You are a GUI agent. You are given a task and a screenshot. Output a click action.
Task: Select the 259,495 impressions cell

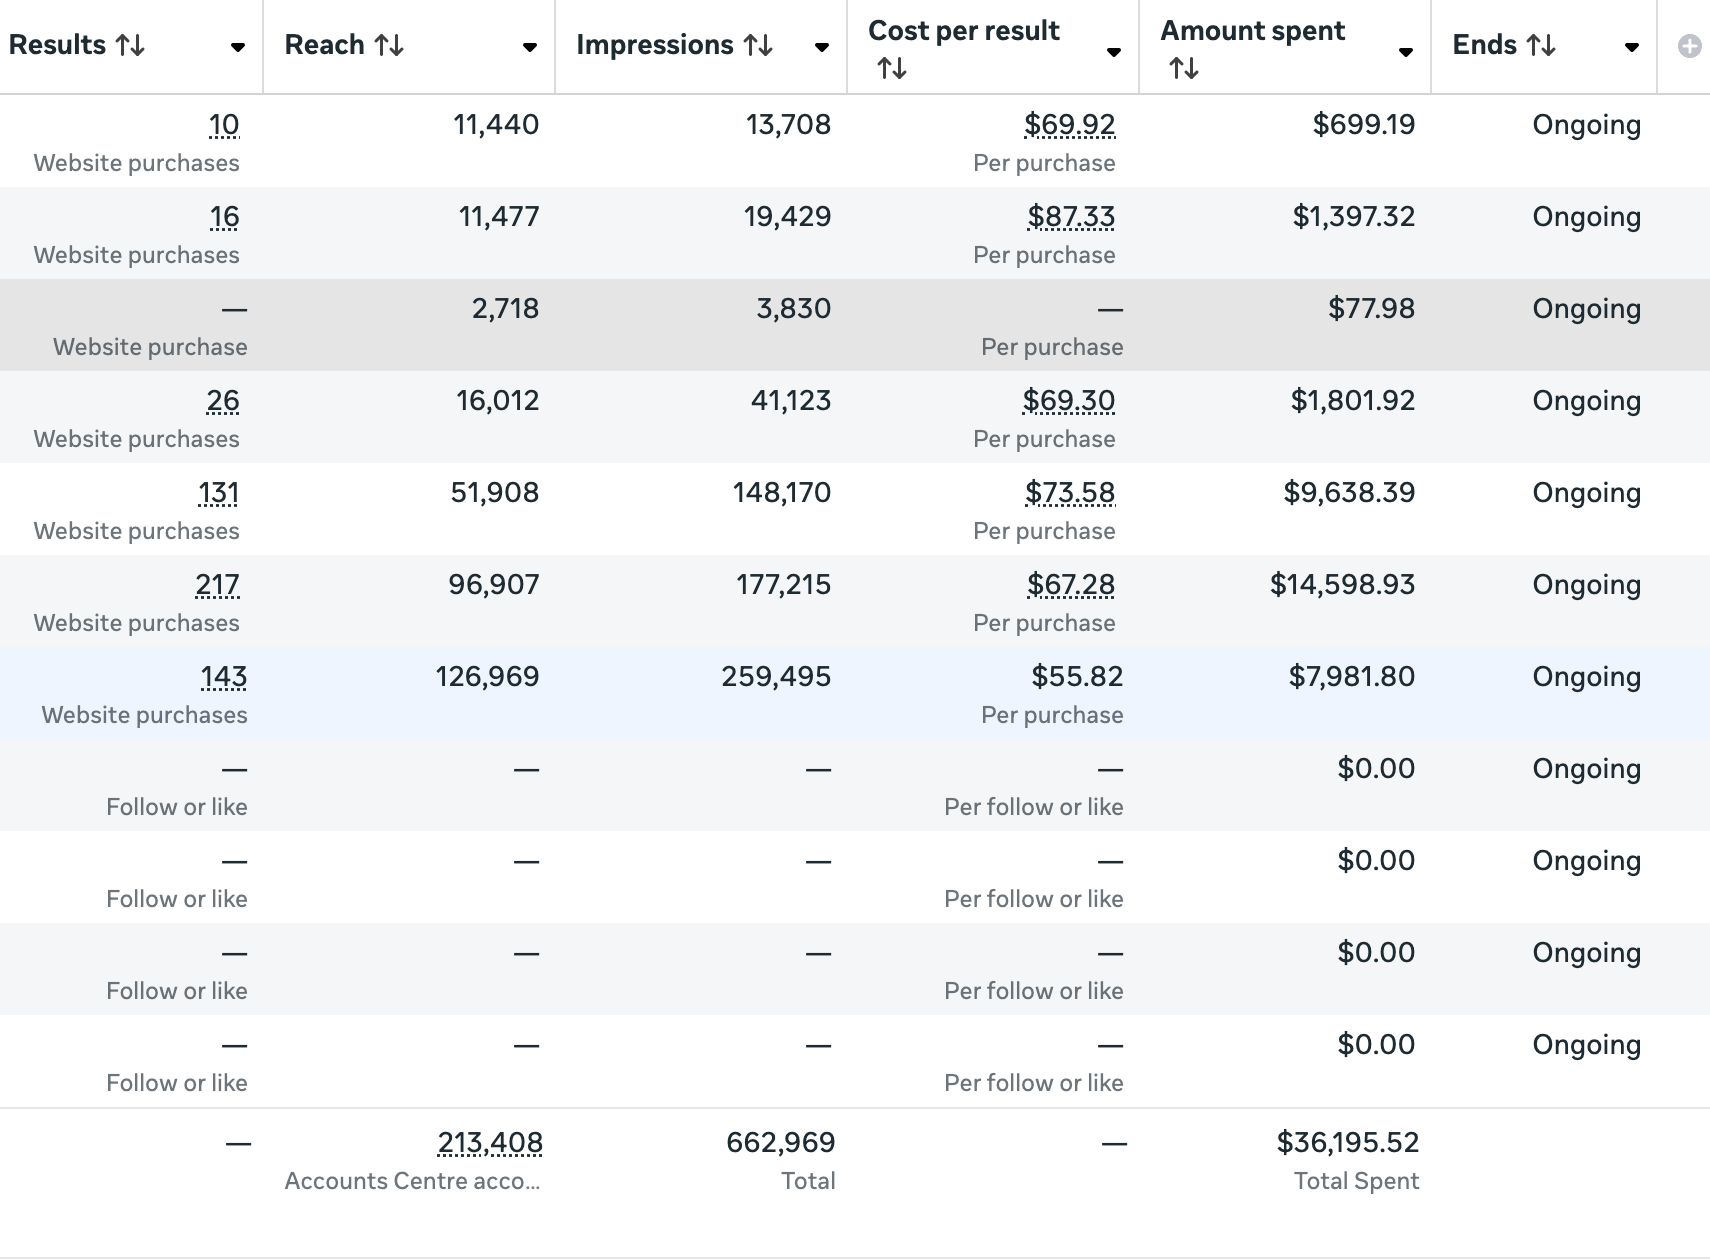(776, 677)
